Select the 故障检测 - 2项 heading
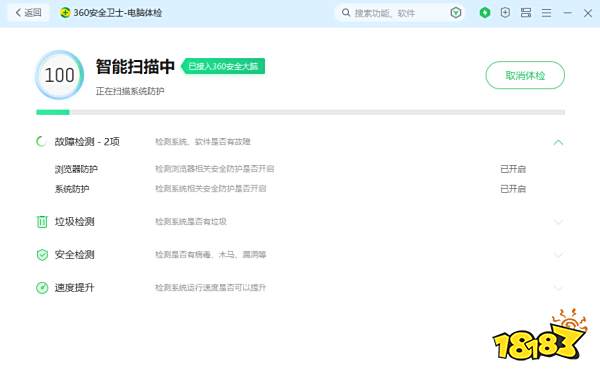Viewport: 600px width, 377px height. tap(87, 142)
